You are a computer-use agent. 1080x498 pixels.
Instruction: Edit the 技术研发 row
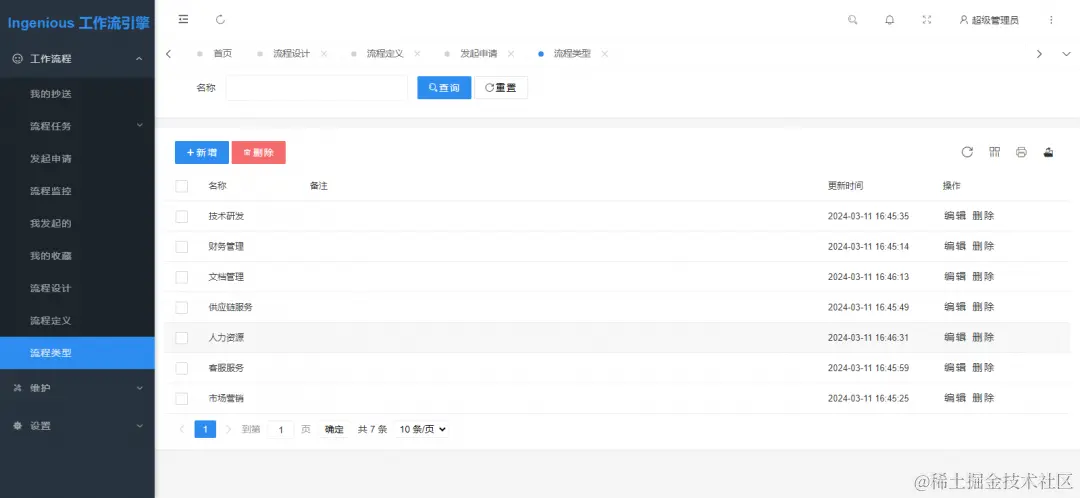(x=955, y=216)
